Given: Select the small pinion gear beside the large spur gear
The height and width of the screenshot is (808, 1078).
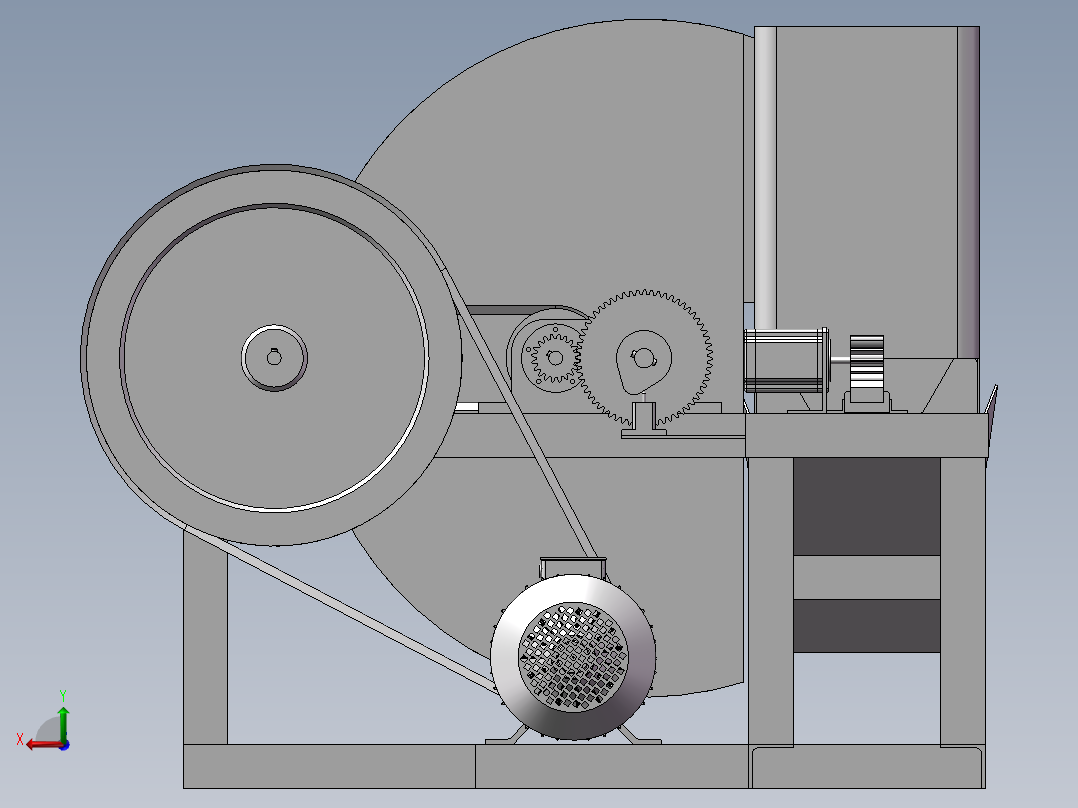Looking at the screenshot, I should (554, 358).
